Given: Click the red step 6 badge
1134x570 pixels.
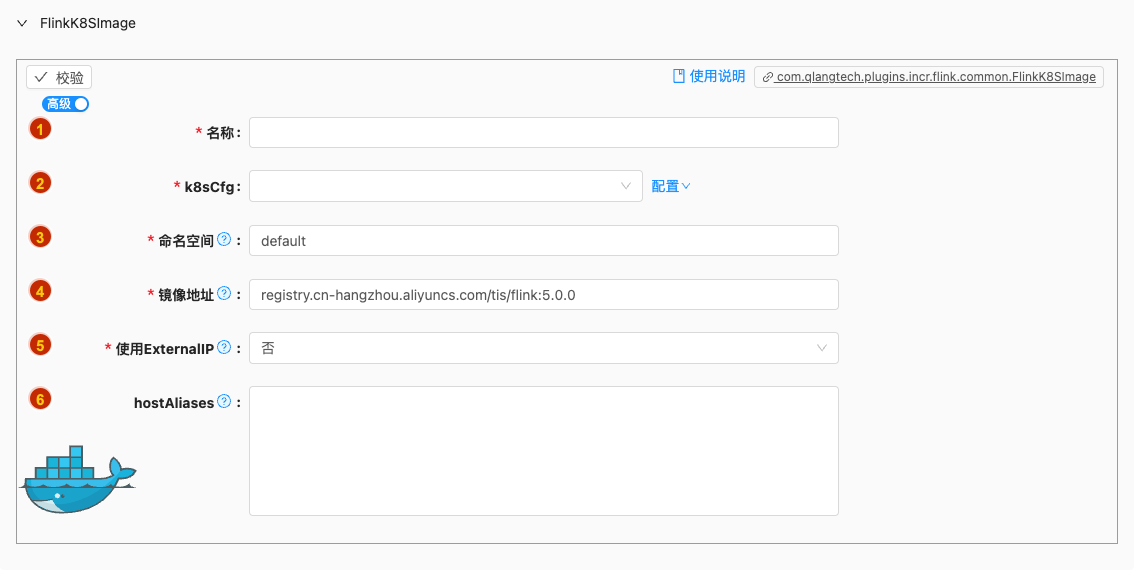Looking at the screenshot, I should 40,399.
